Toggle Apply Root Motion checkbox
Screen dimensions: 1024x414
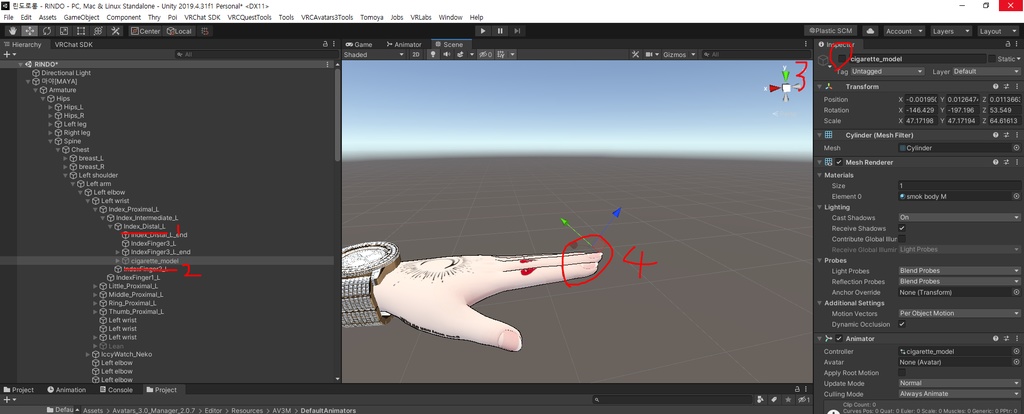click(902, 373)
